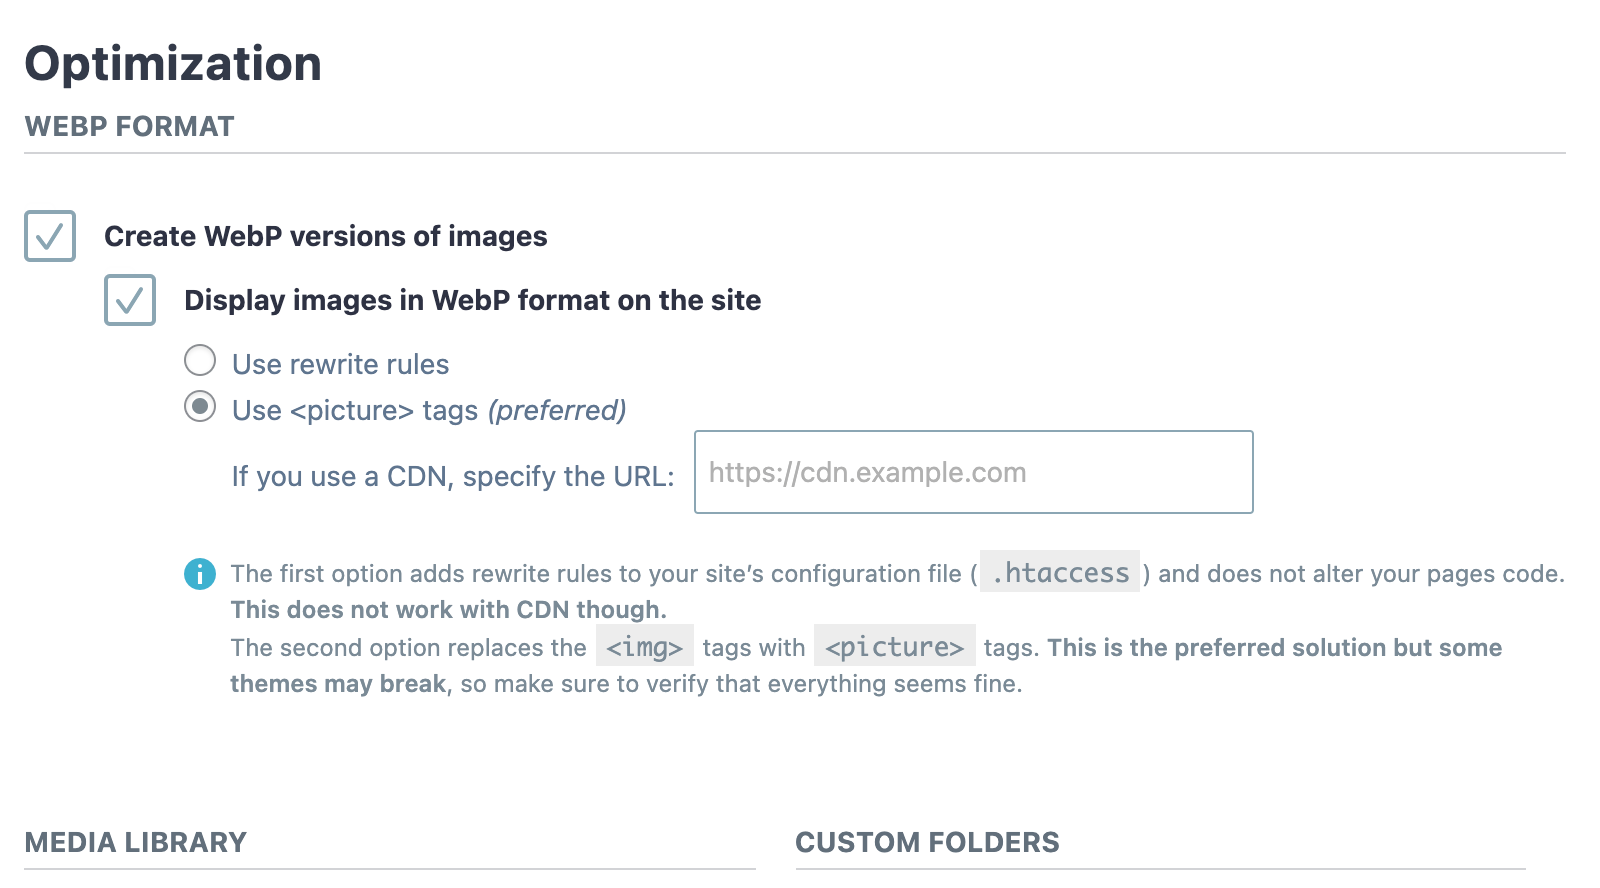This screenshot has width=1600, height=888.
Task: Click the MEDIA LIBRARY section header
Action: (x=136, y=842)
